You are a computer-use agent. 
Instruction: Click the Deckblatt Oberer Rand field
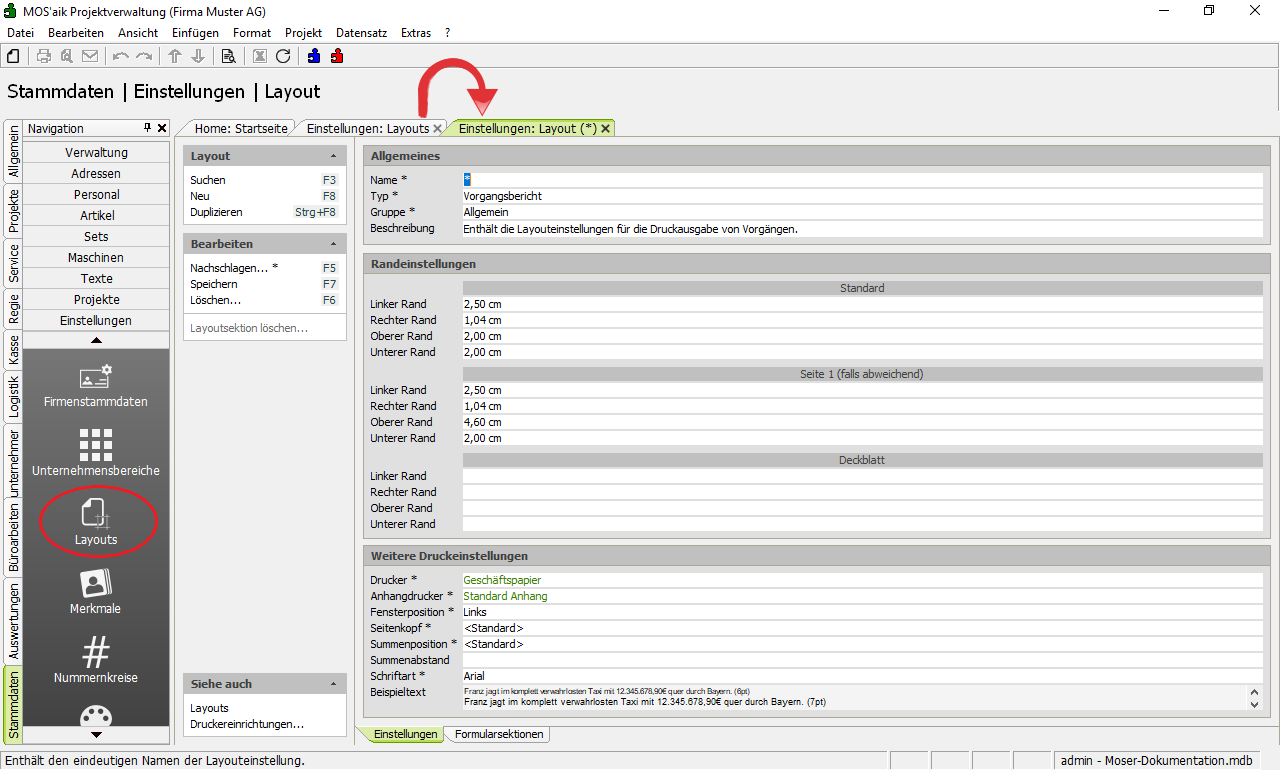[862, 508]
